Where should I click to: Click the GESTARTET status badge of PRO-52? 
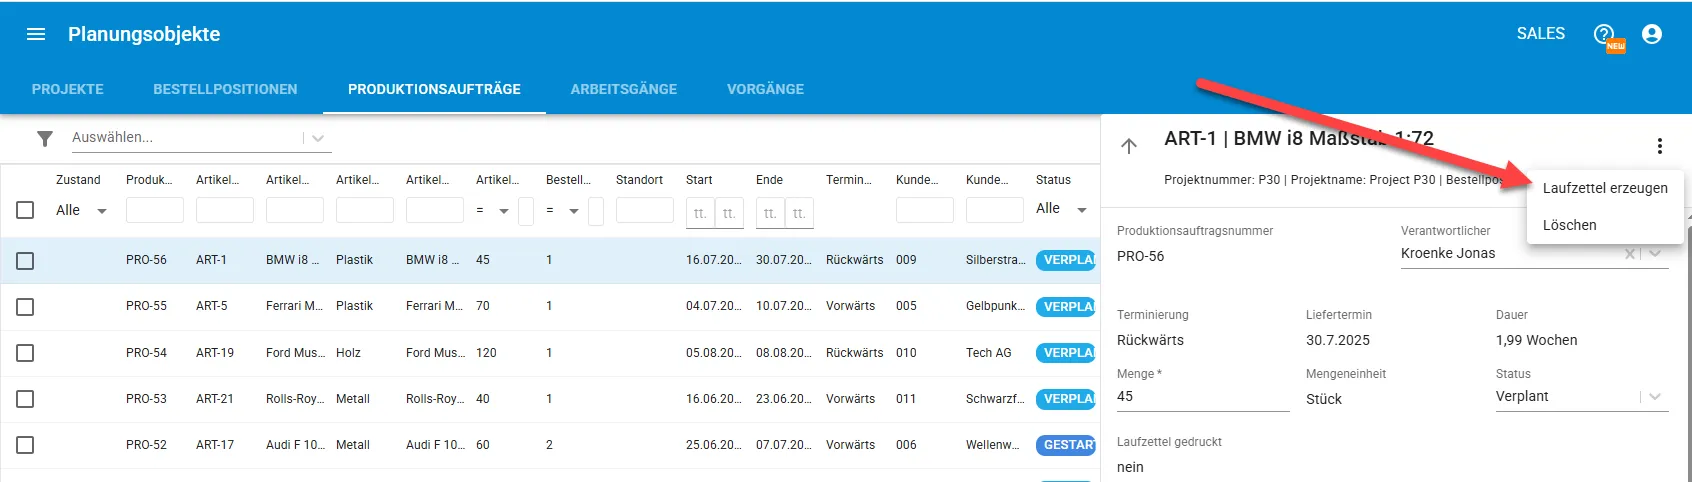[x=1068, y=445]
